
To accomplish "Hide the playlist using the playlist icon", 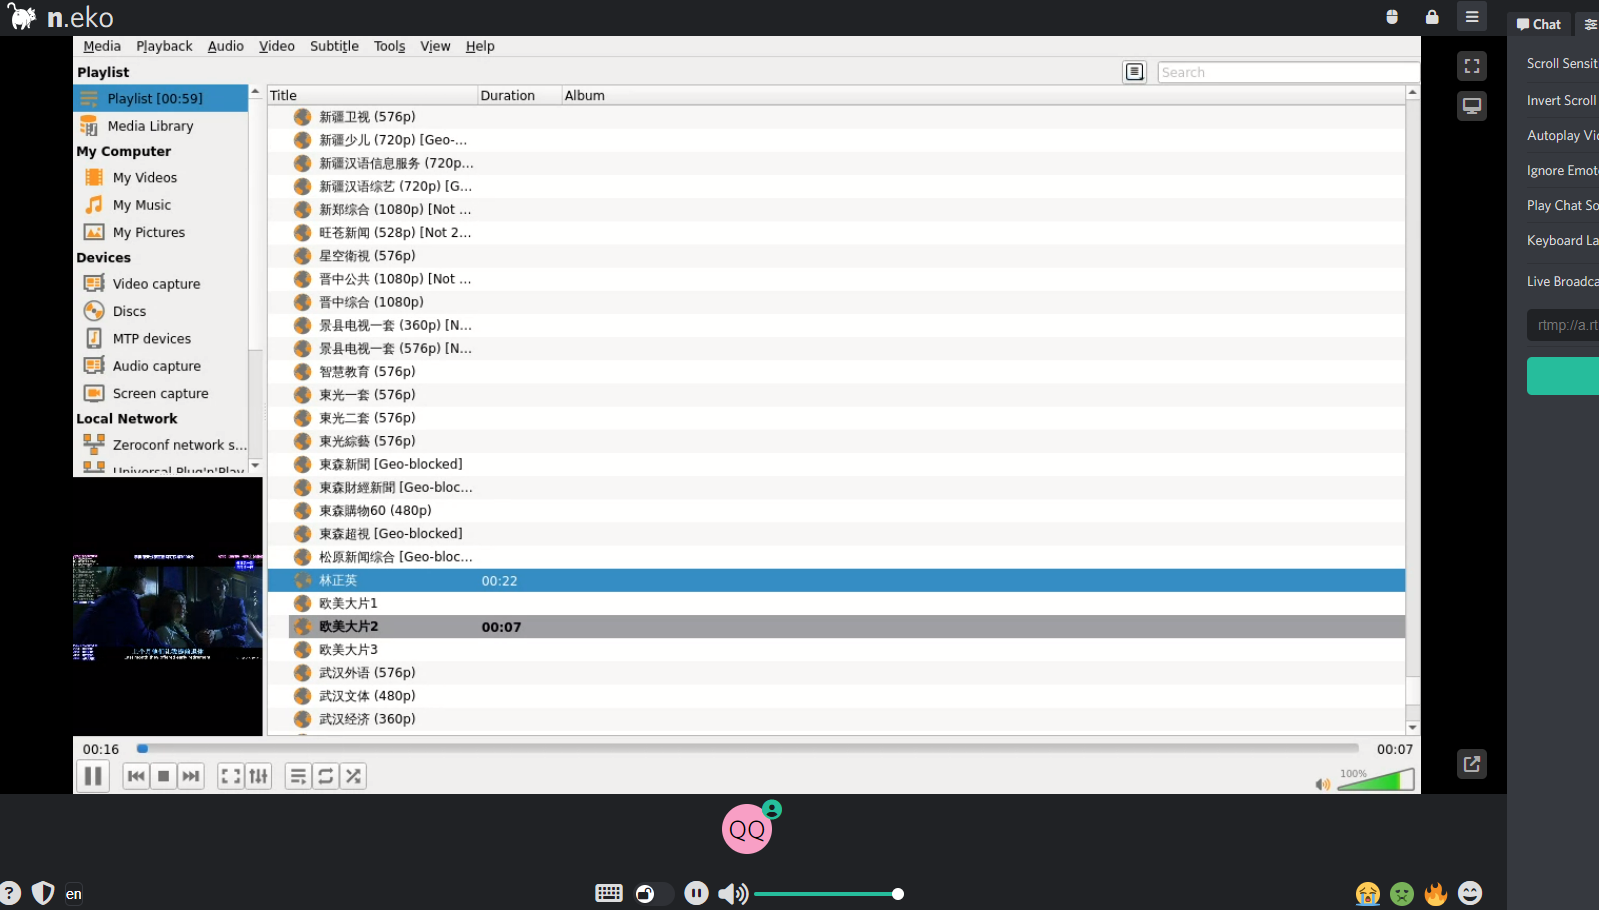I will [x=298, y=776].
